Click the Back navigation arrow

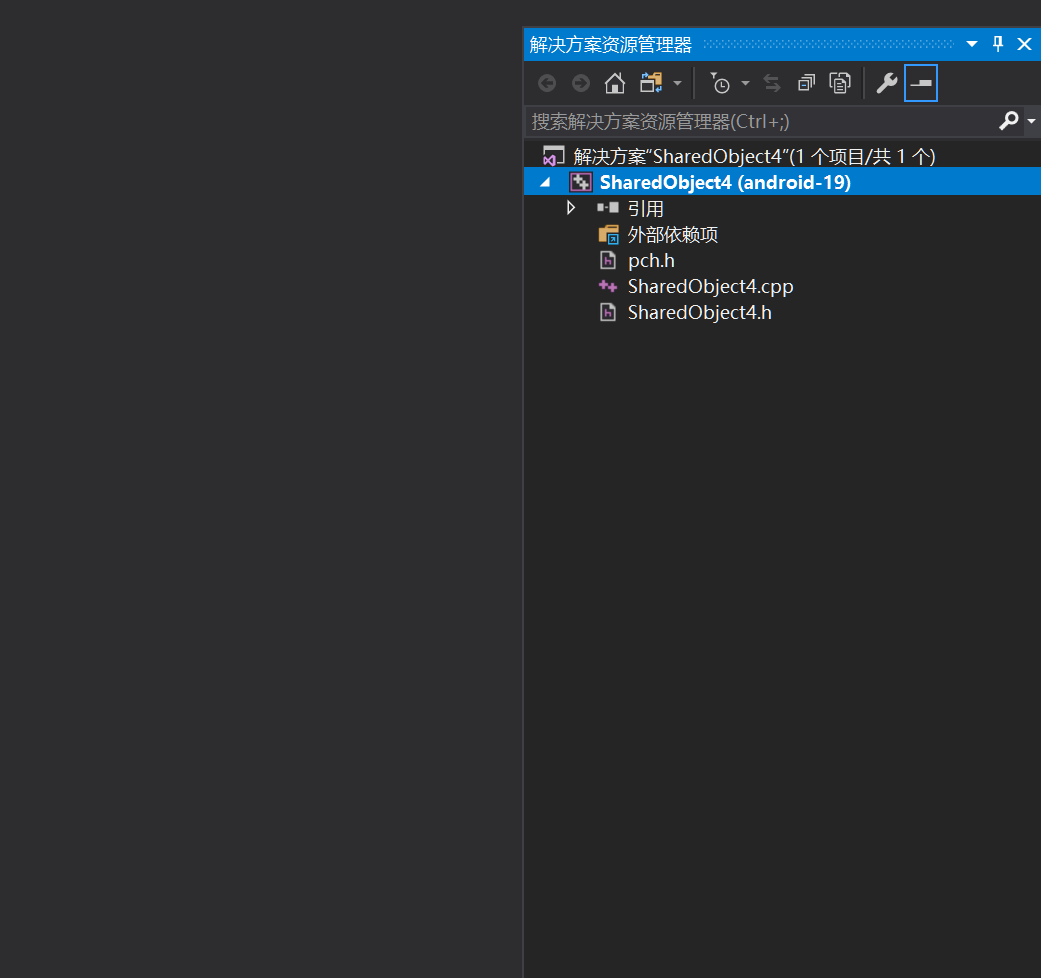pos(547,82)
